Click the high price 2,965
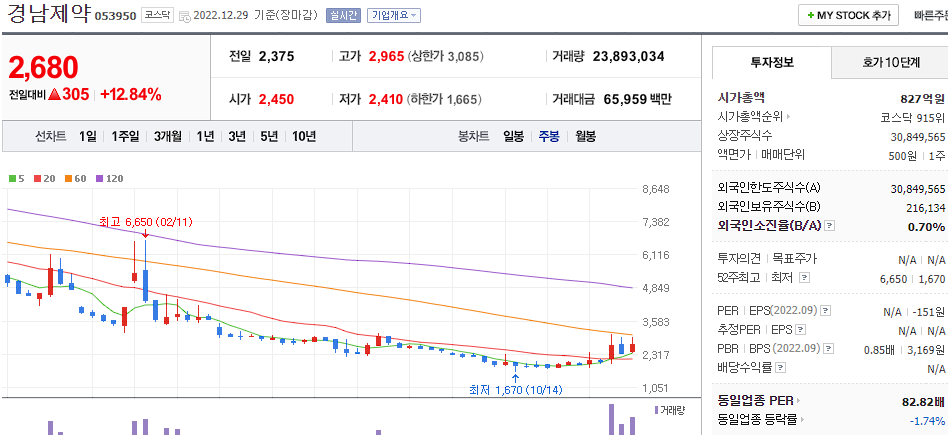 (386, 56)
